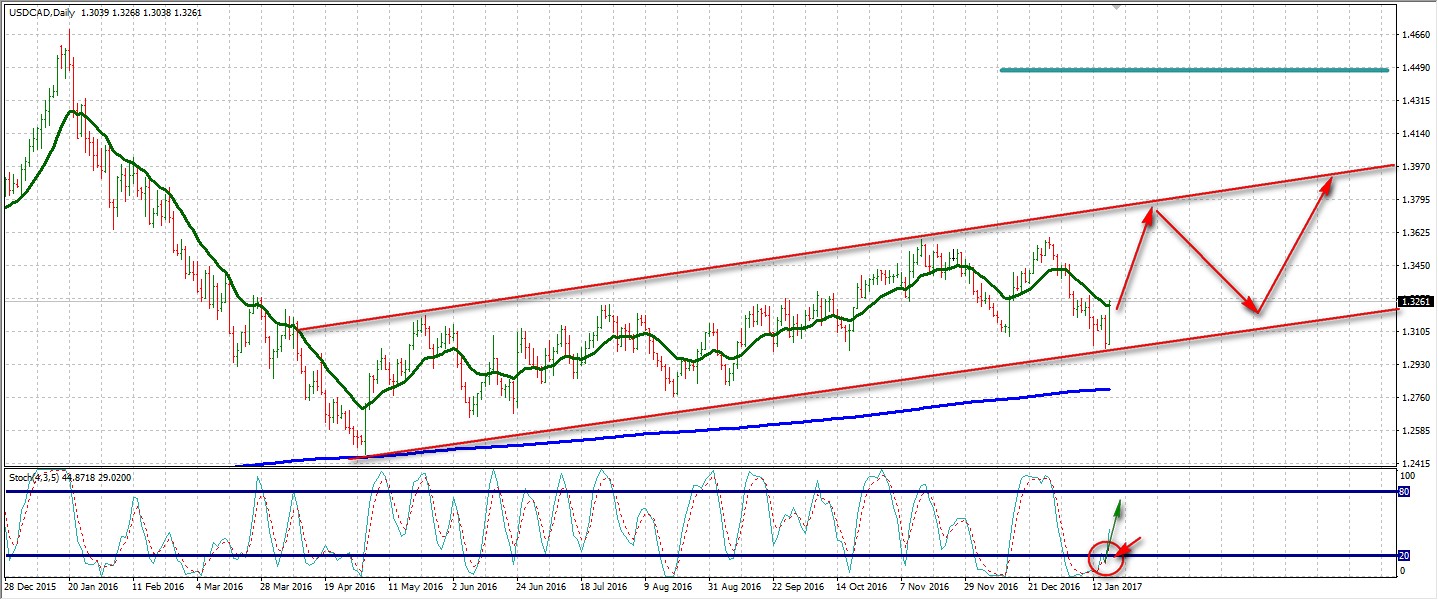Click the 1.3970 price axis label

point(1416,167)
